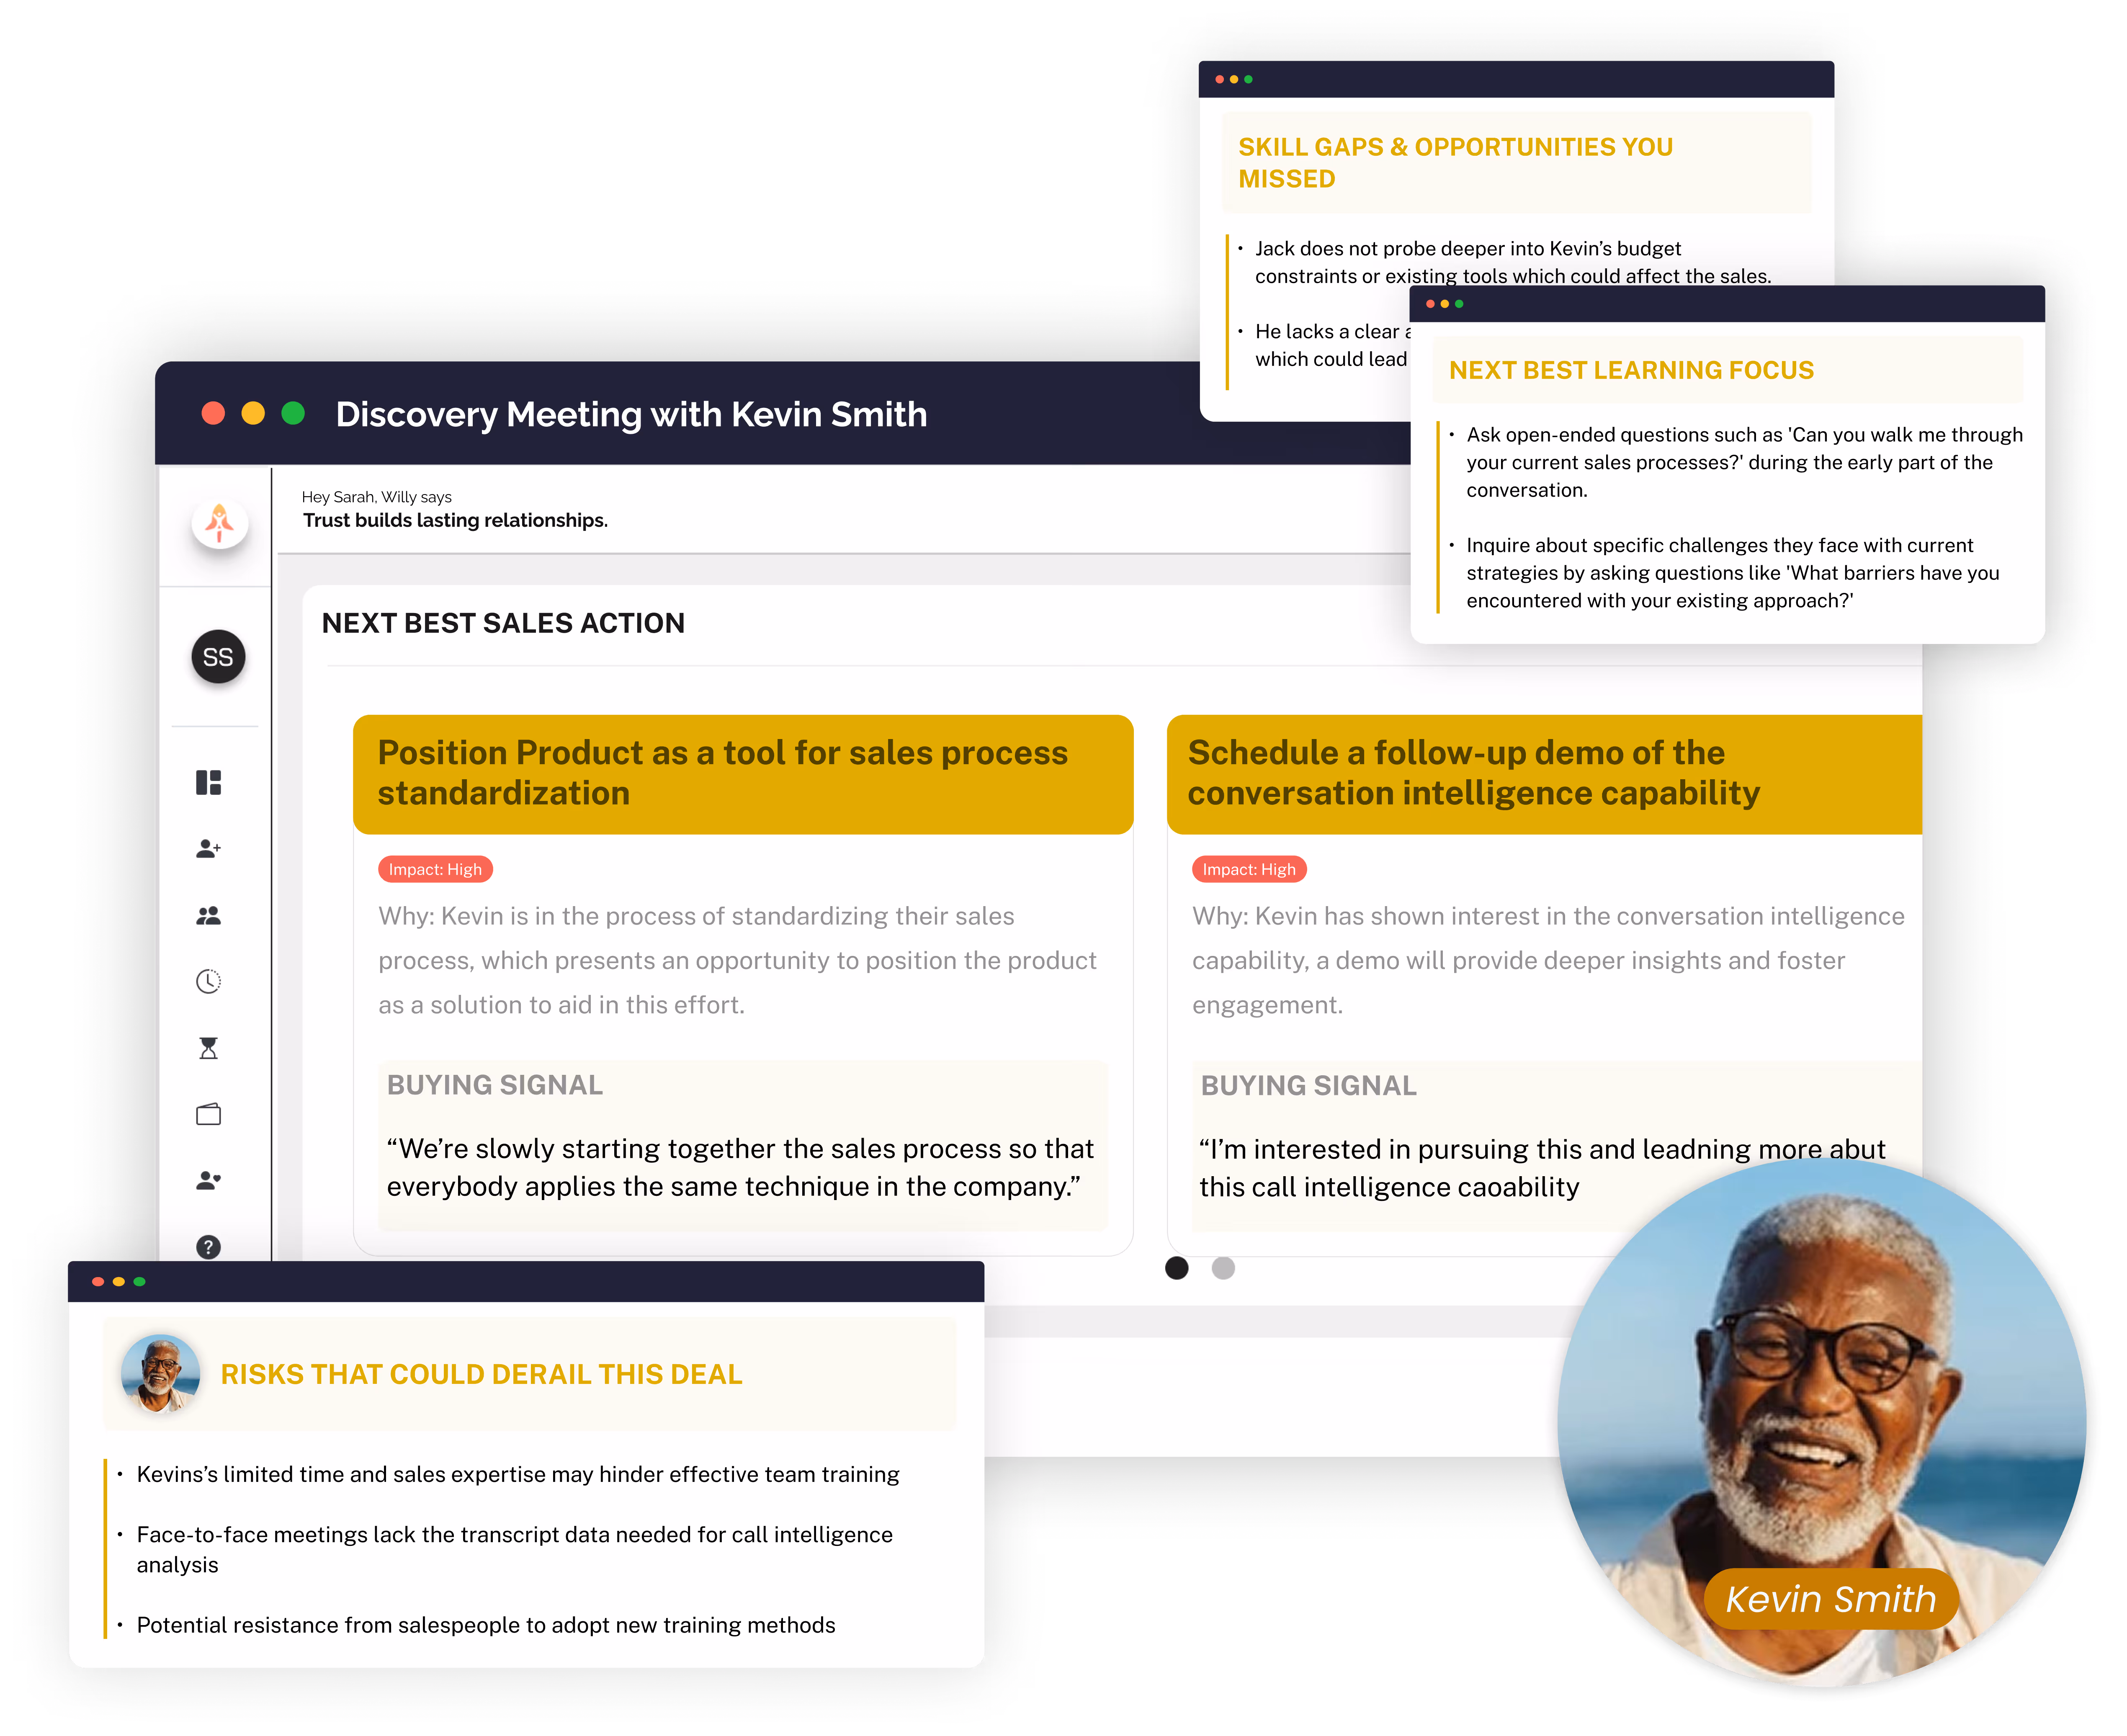This screenshot has width=2127, height=1736.
Task: Click the rocket app logo
Action: (x=220, y=523)
